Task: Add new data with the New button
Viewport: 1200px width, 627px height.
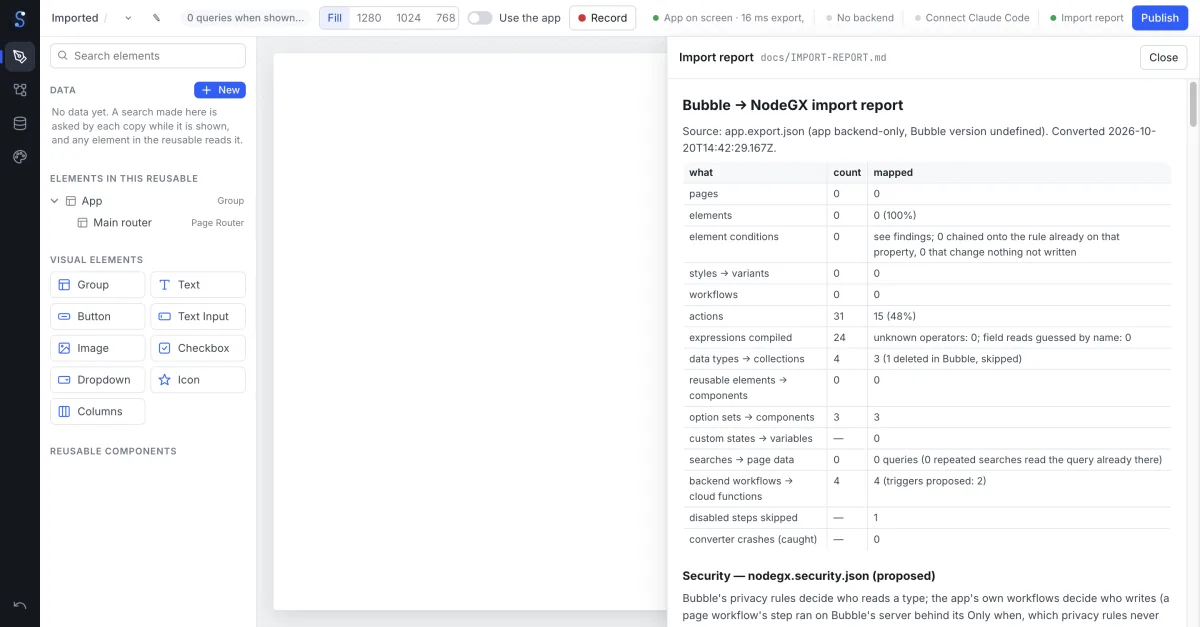Action: pos(220,90)
